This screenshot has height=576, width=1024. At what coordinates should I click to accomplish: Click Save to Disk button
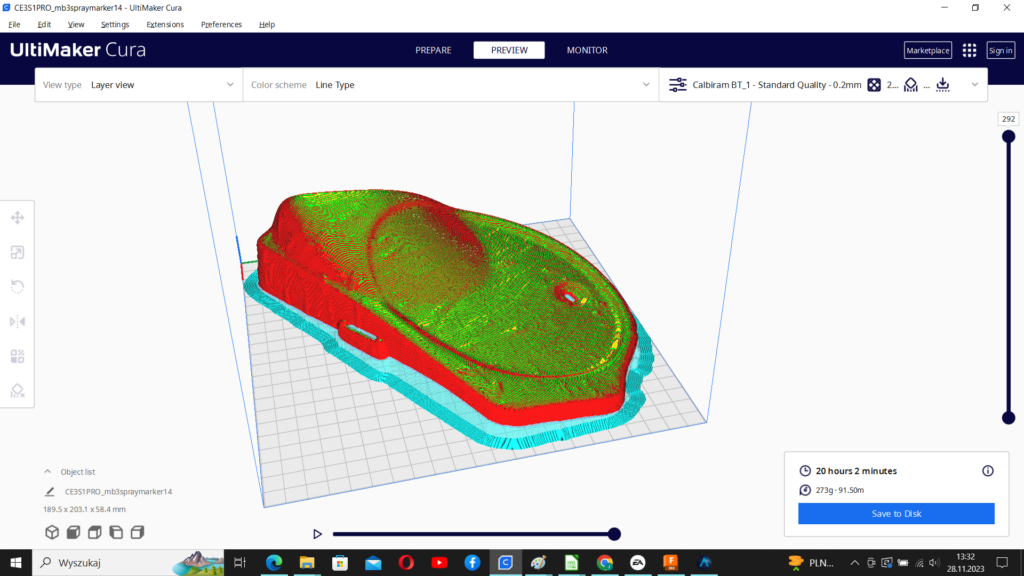click(896, 513)
